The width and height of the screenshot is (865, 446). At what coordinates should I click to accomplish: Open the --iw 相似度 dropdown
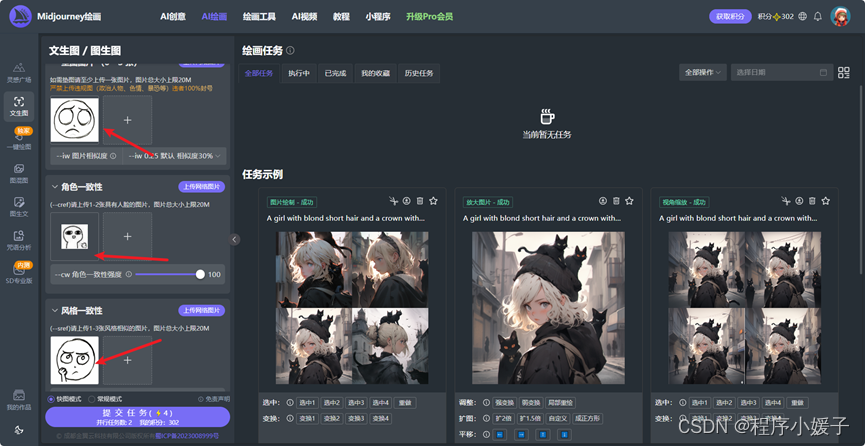pyautogui.click(x=174, y=156)
